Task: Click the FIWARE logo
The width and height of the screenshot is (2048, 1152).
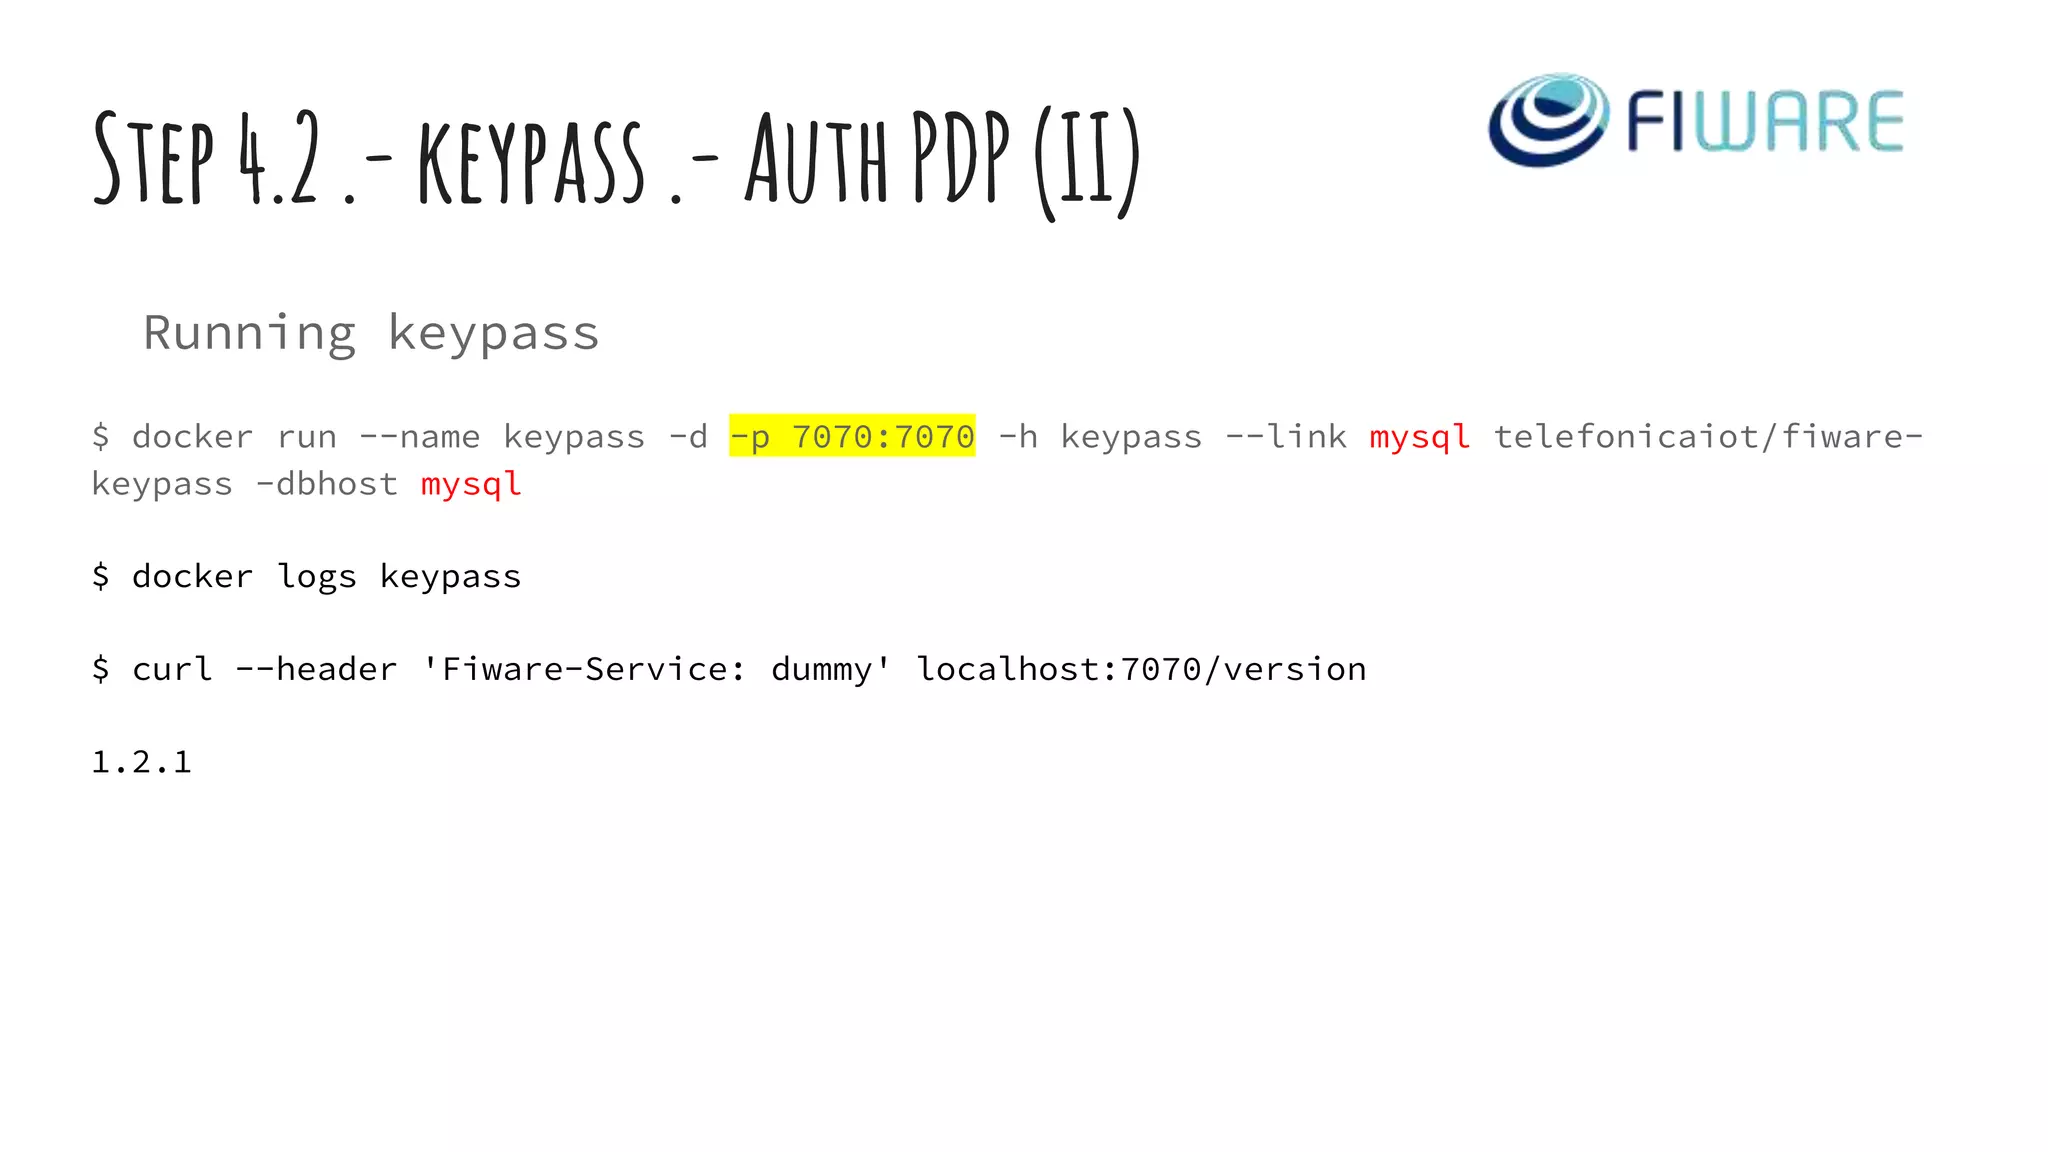Action: pos(1696,119)
